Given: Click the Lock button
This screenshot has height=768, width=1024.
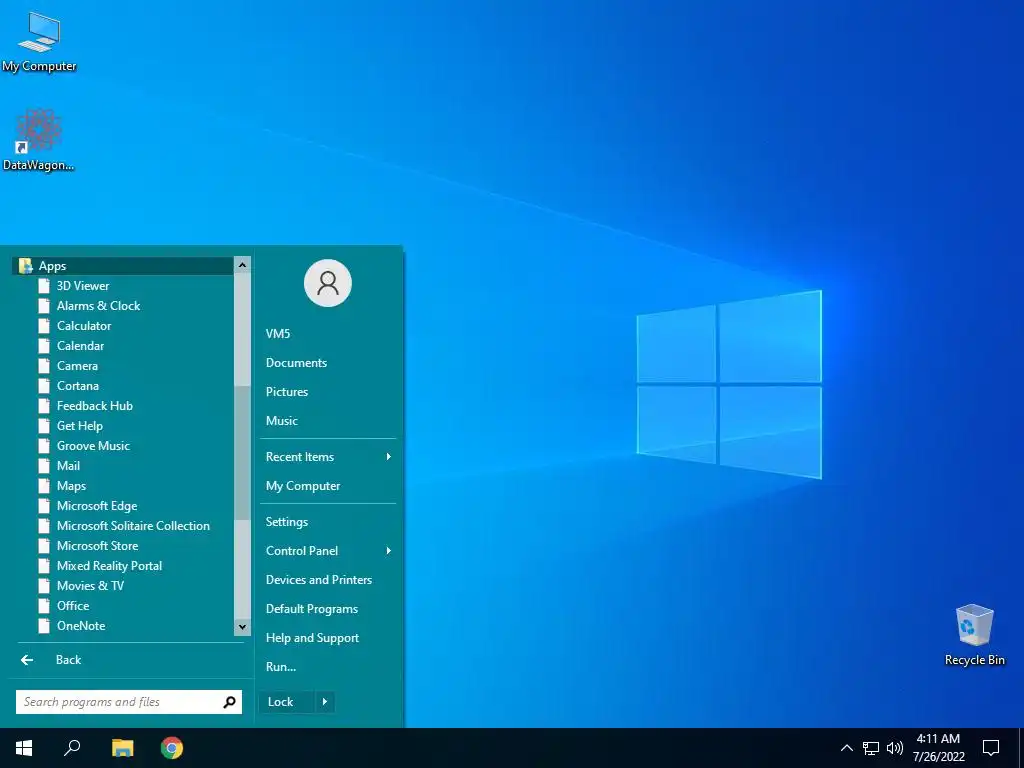Looking at the screenshot, I should [287, 702].
